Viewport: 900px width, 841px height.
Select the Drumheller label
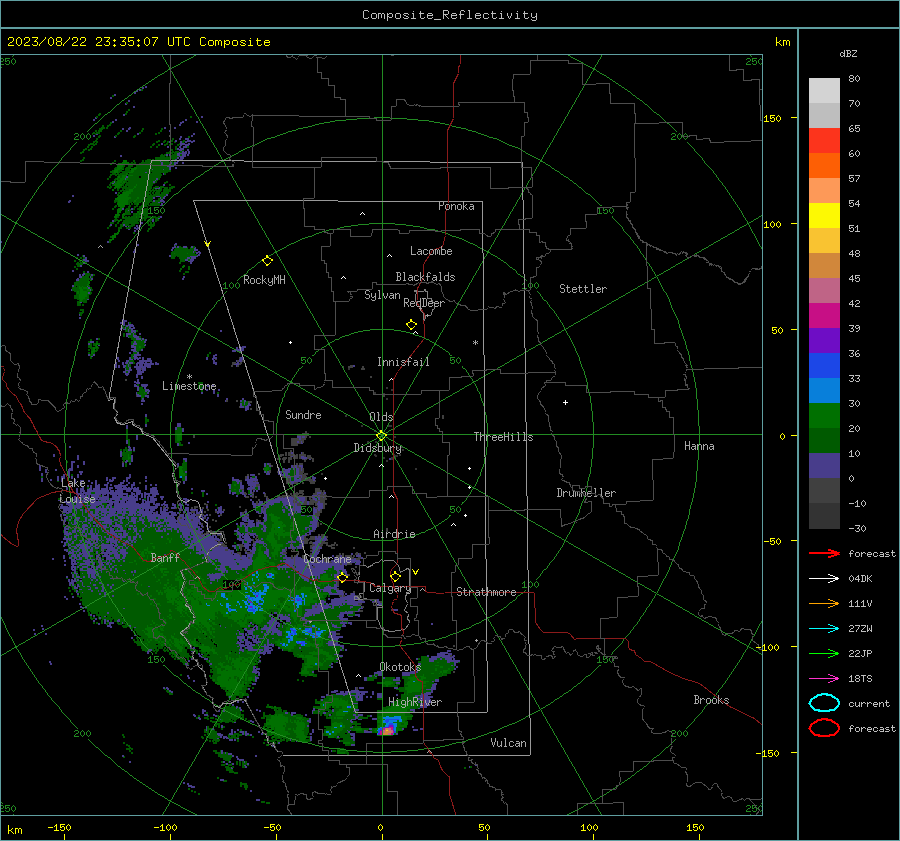pos(586,493)
